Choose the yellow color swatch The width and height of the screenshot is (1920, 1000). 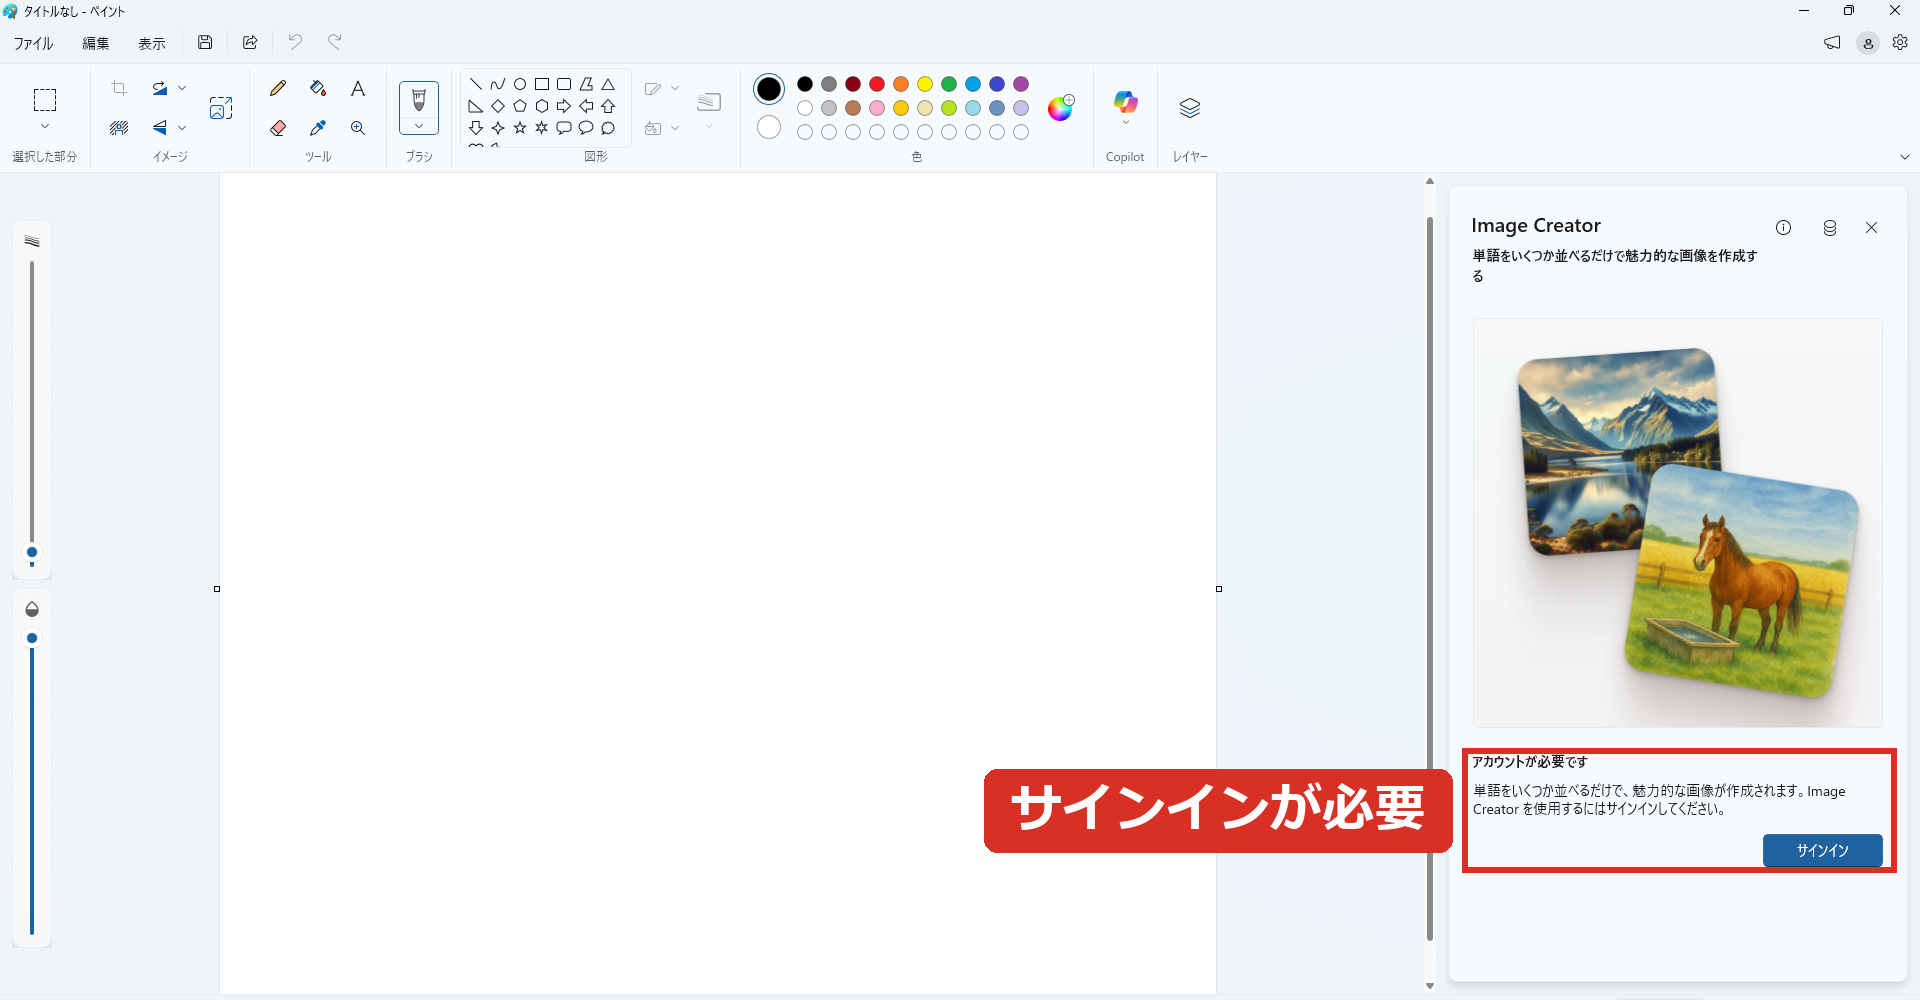click(x=925, y=84)
